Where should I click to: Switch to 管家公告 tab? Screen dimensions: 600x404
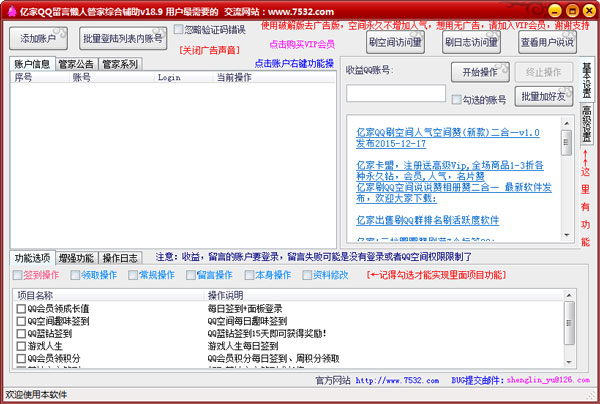pos(76,64)
